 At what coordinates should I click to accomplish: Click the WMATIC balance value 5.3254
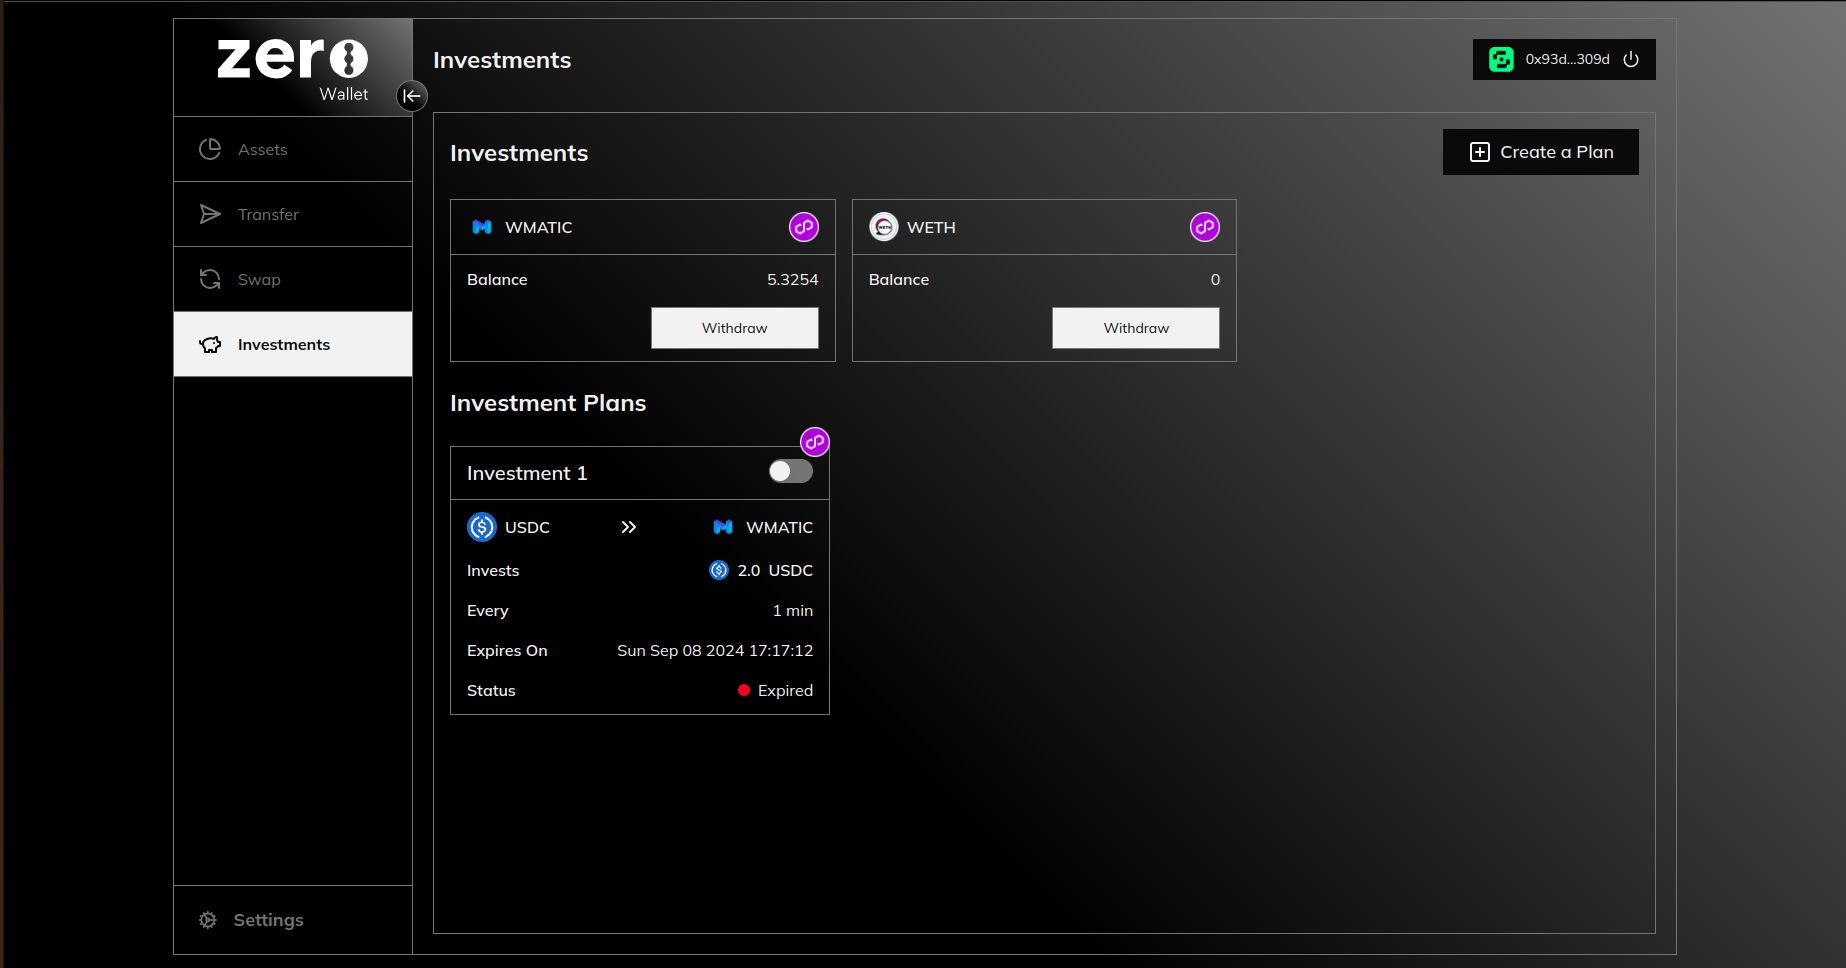[792, 279]
